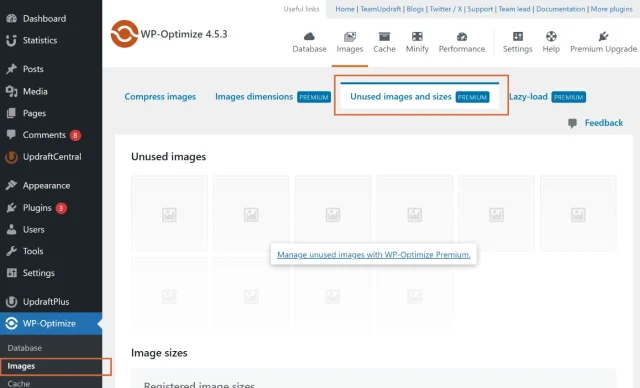This screenshot has height=388, width=640.
Task: Open the Settings tab sliders icon
Action: [x=518, y=36]
